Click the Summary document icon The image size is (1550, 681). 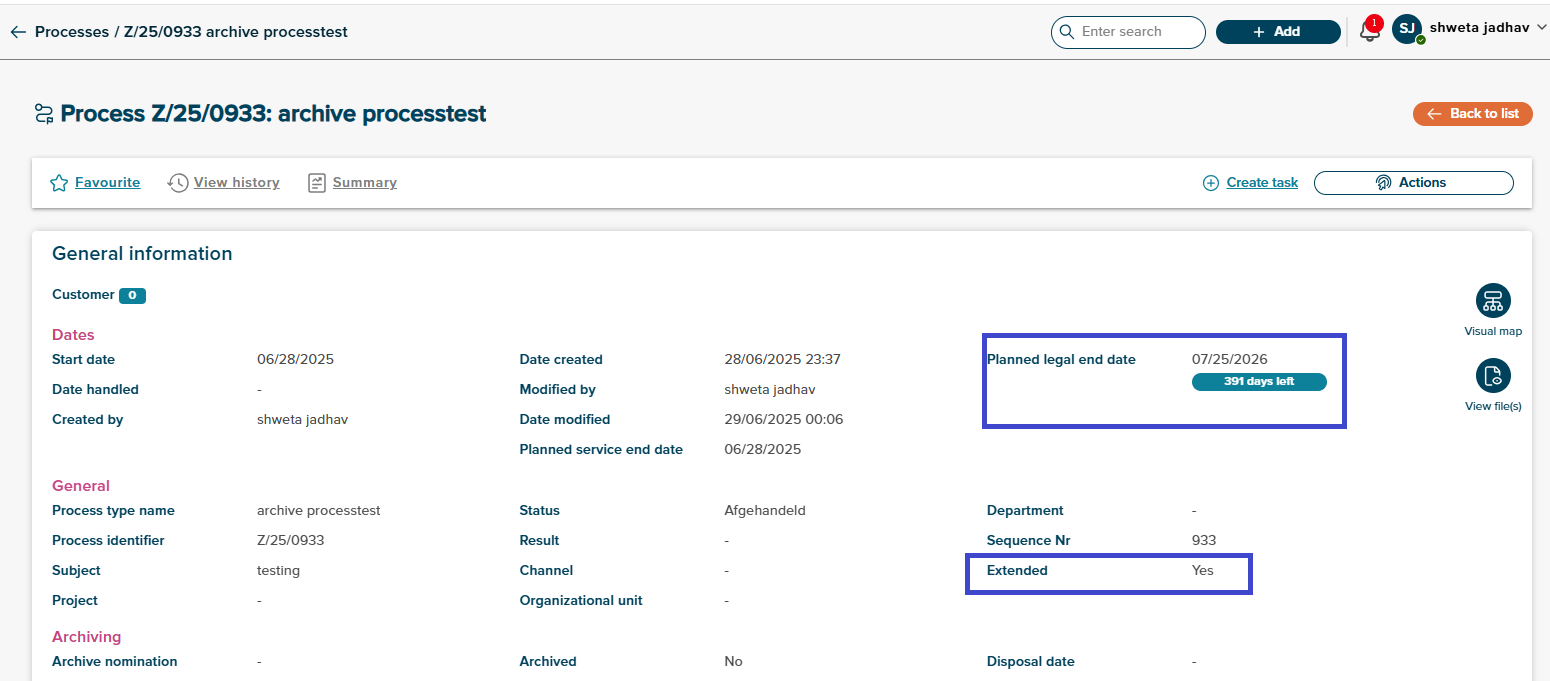click(317, 183)
